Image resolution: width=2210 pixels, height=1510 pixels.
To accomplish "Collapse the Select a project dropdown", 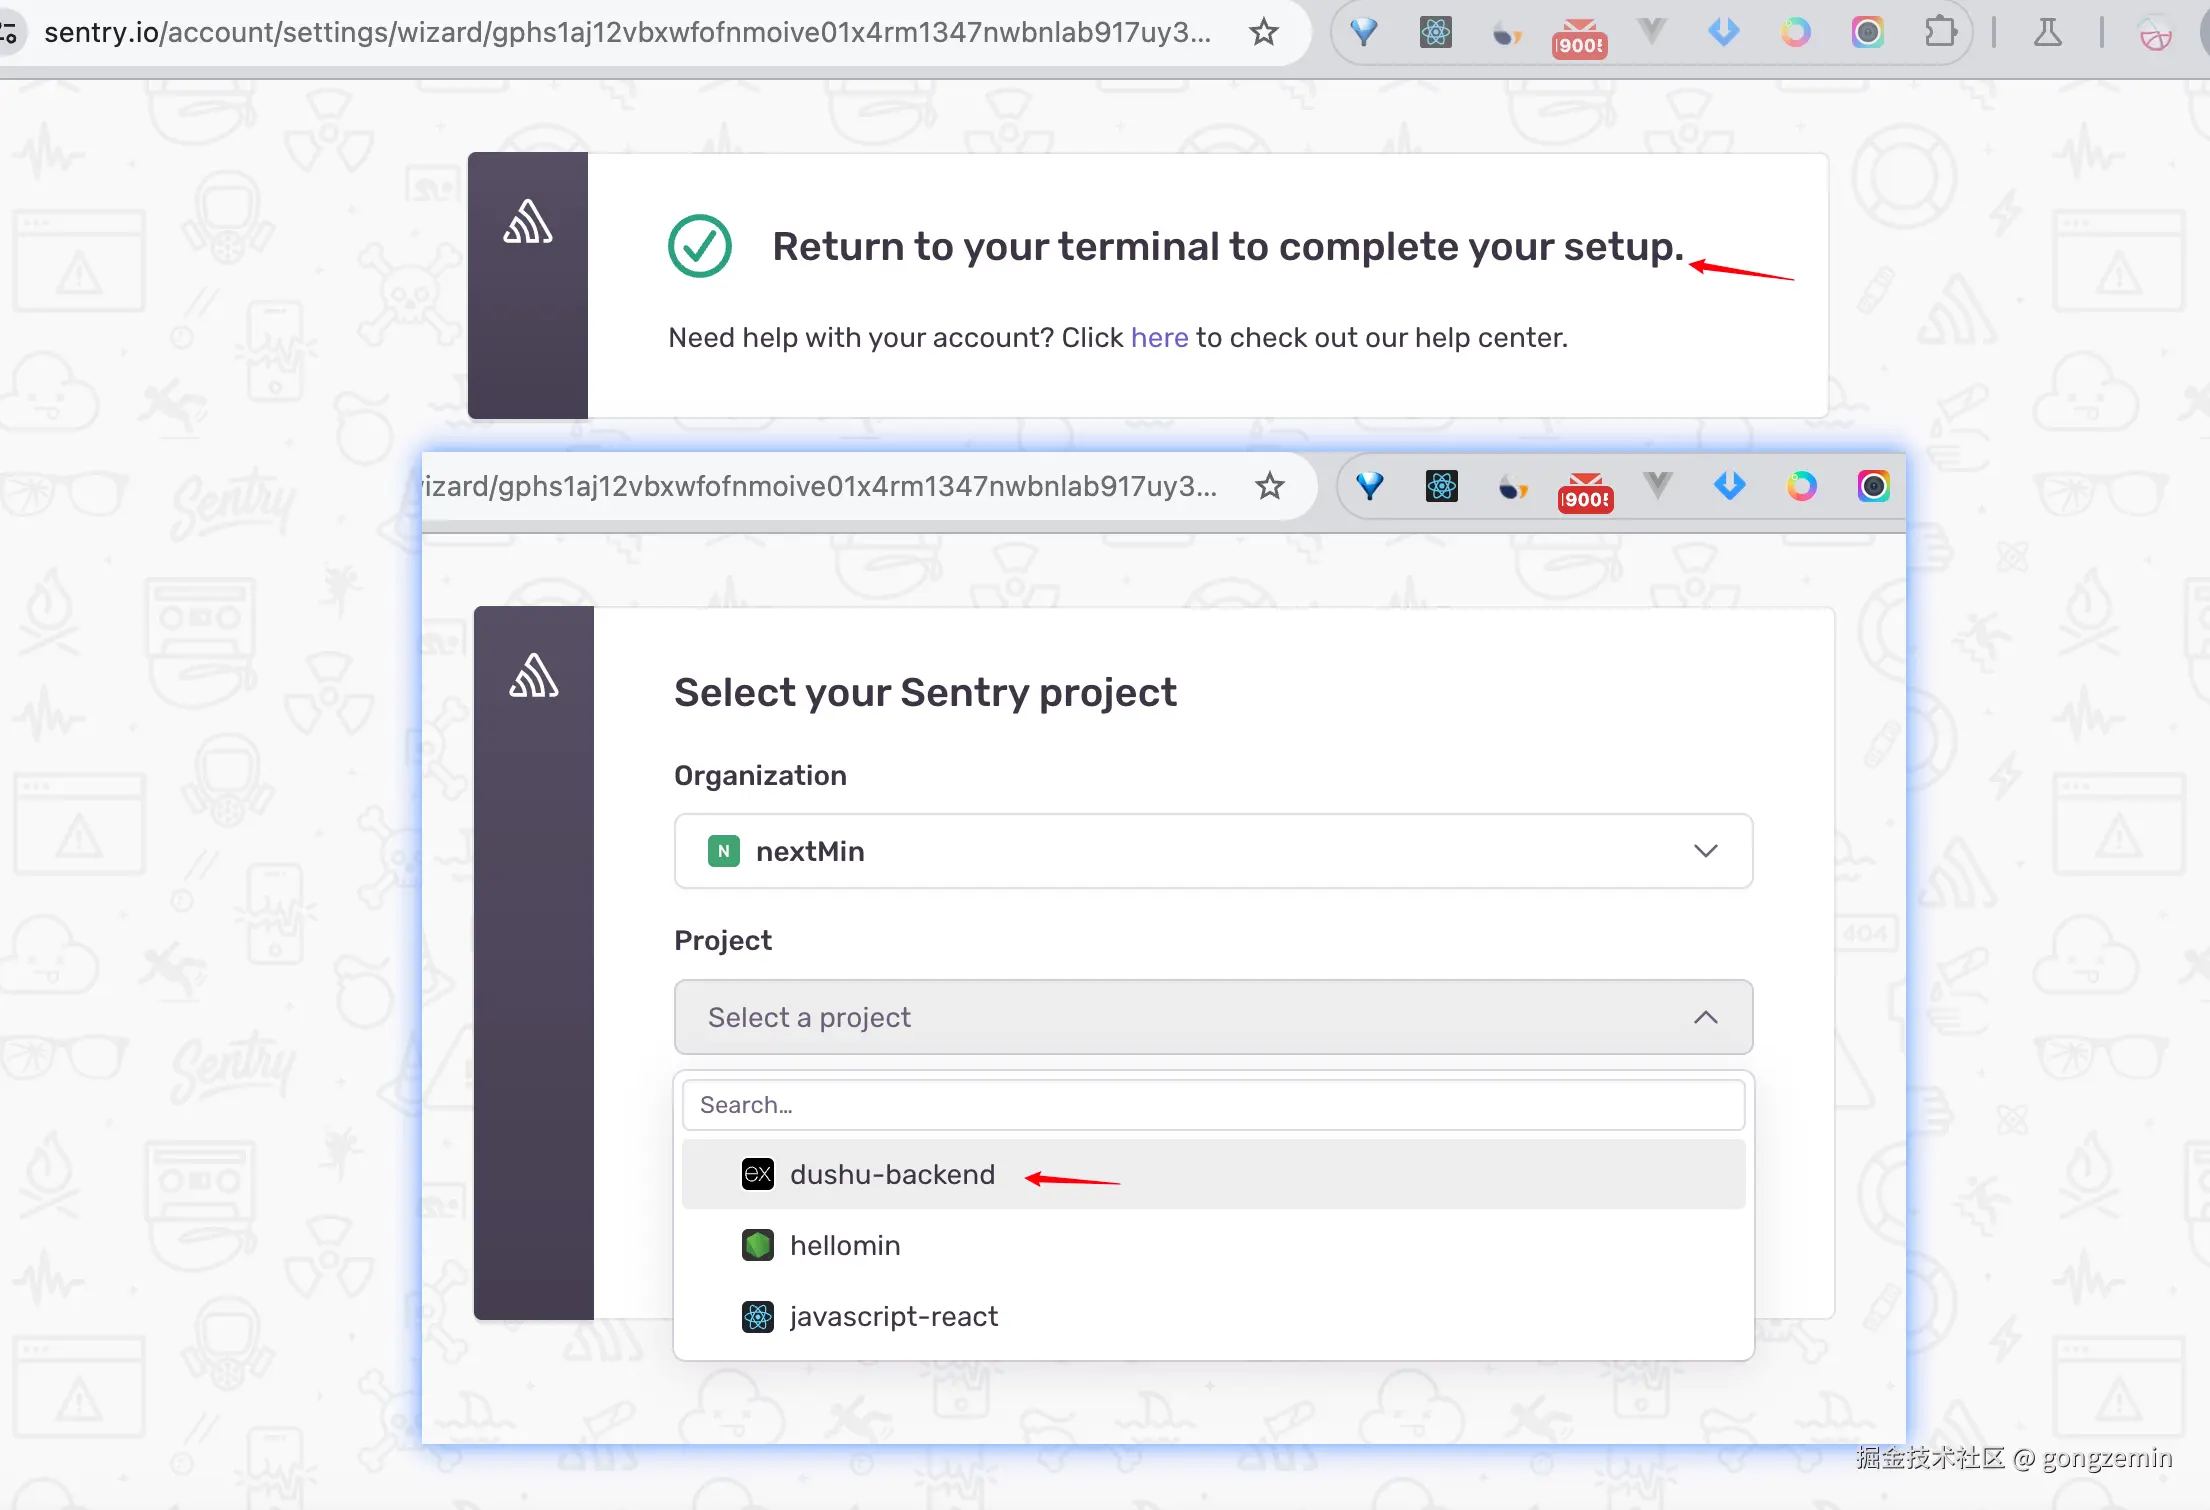I will pos(1212,1017).
